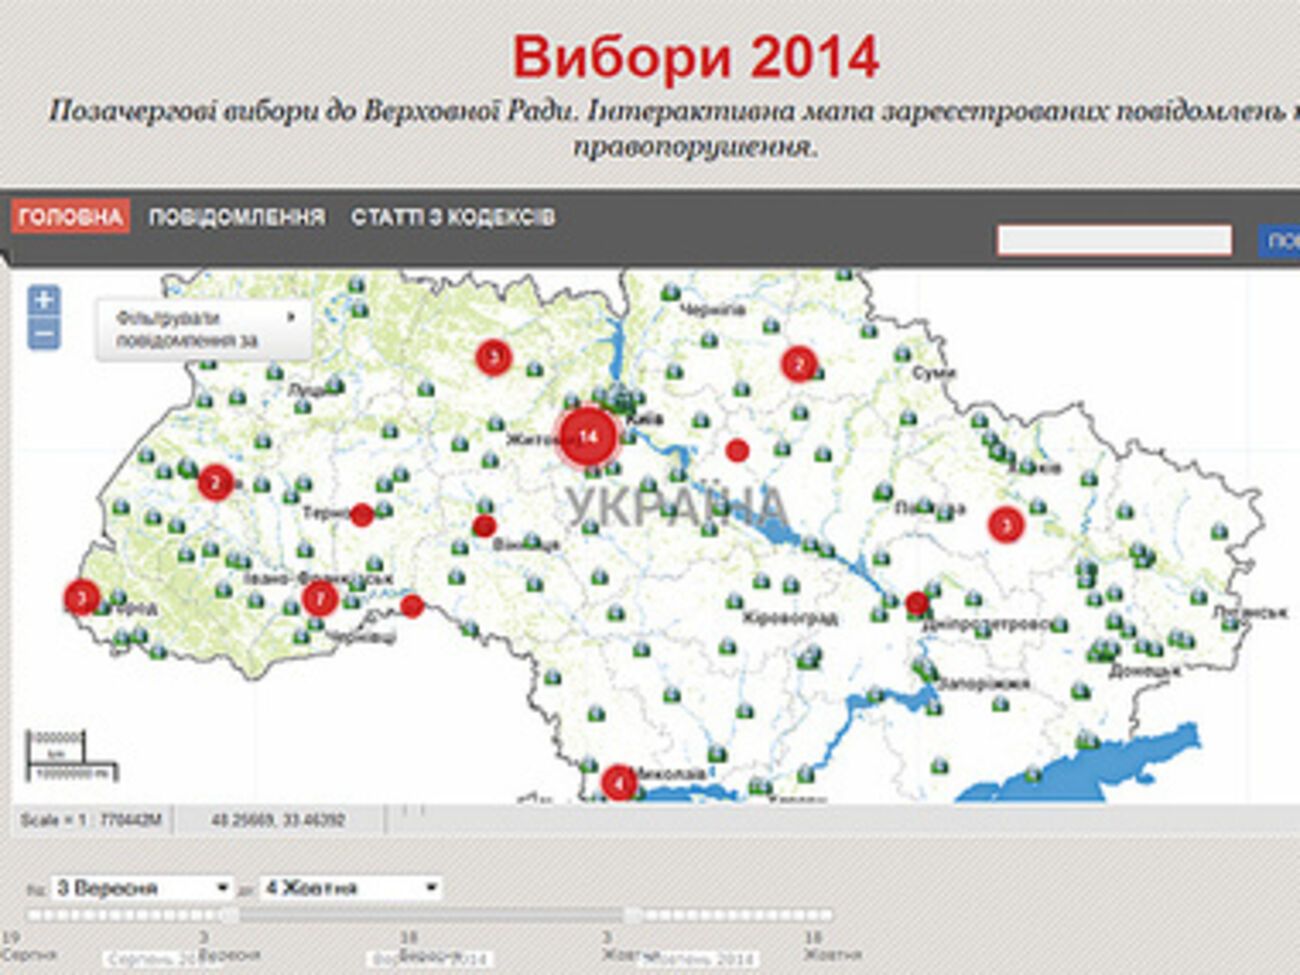The image size is (1300, 975).
Task: Click the map zoom out minus button
Action: 43,334
